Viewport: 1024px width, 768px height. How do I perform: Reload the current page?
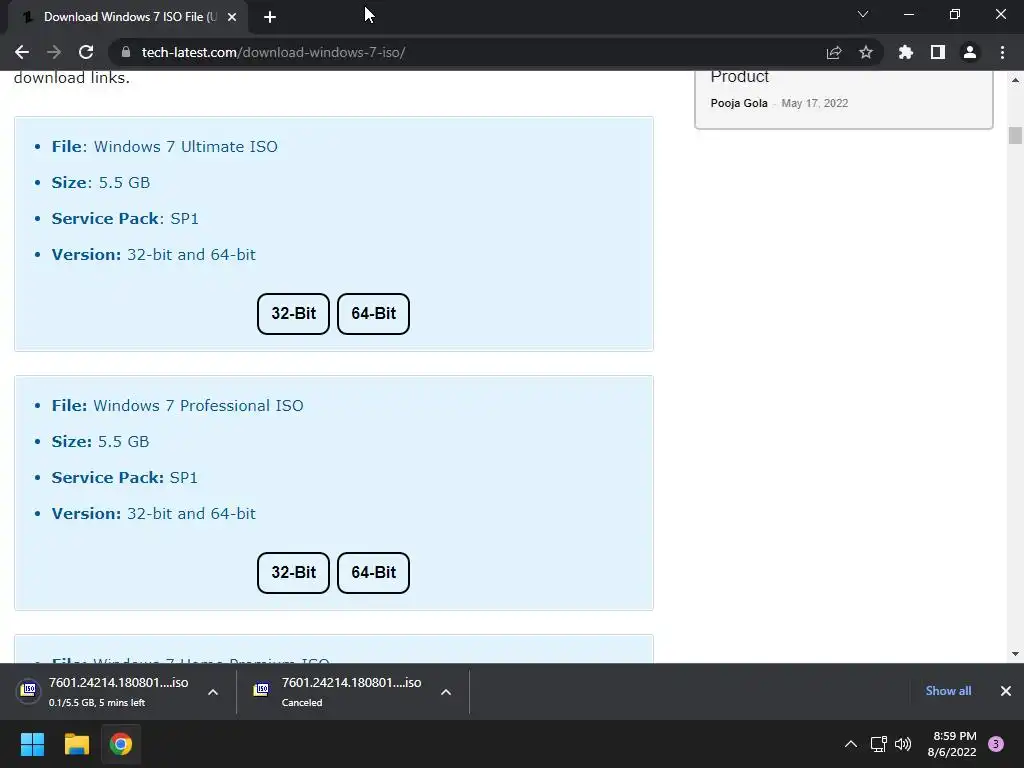pyautogui.click(x=86, y=52)
